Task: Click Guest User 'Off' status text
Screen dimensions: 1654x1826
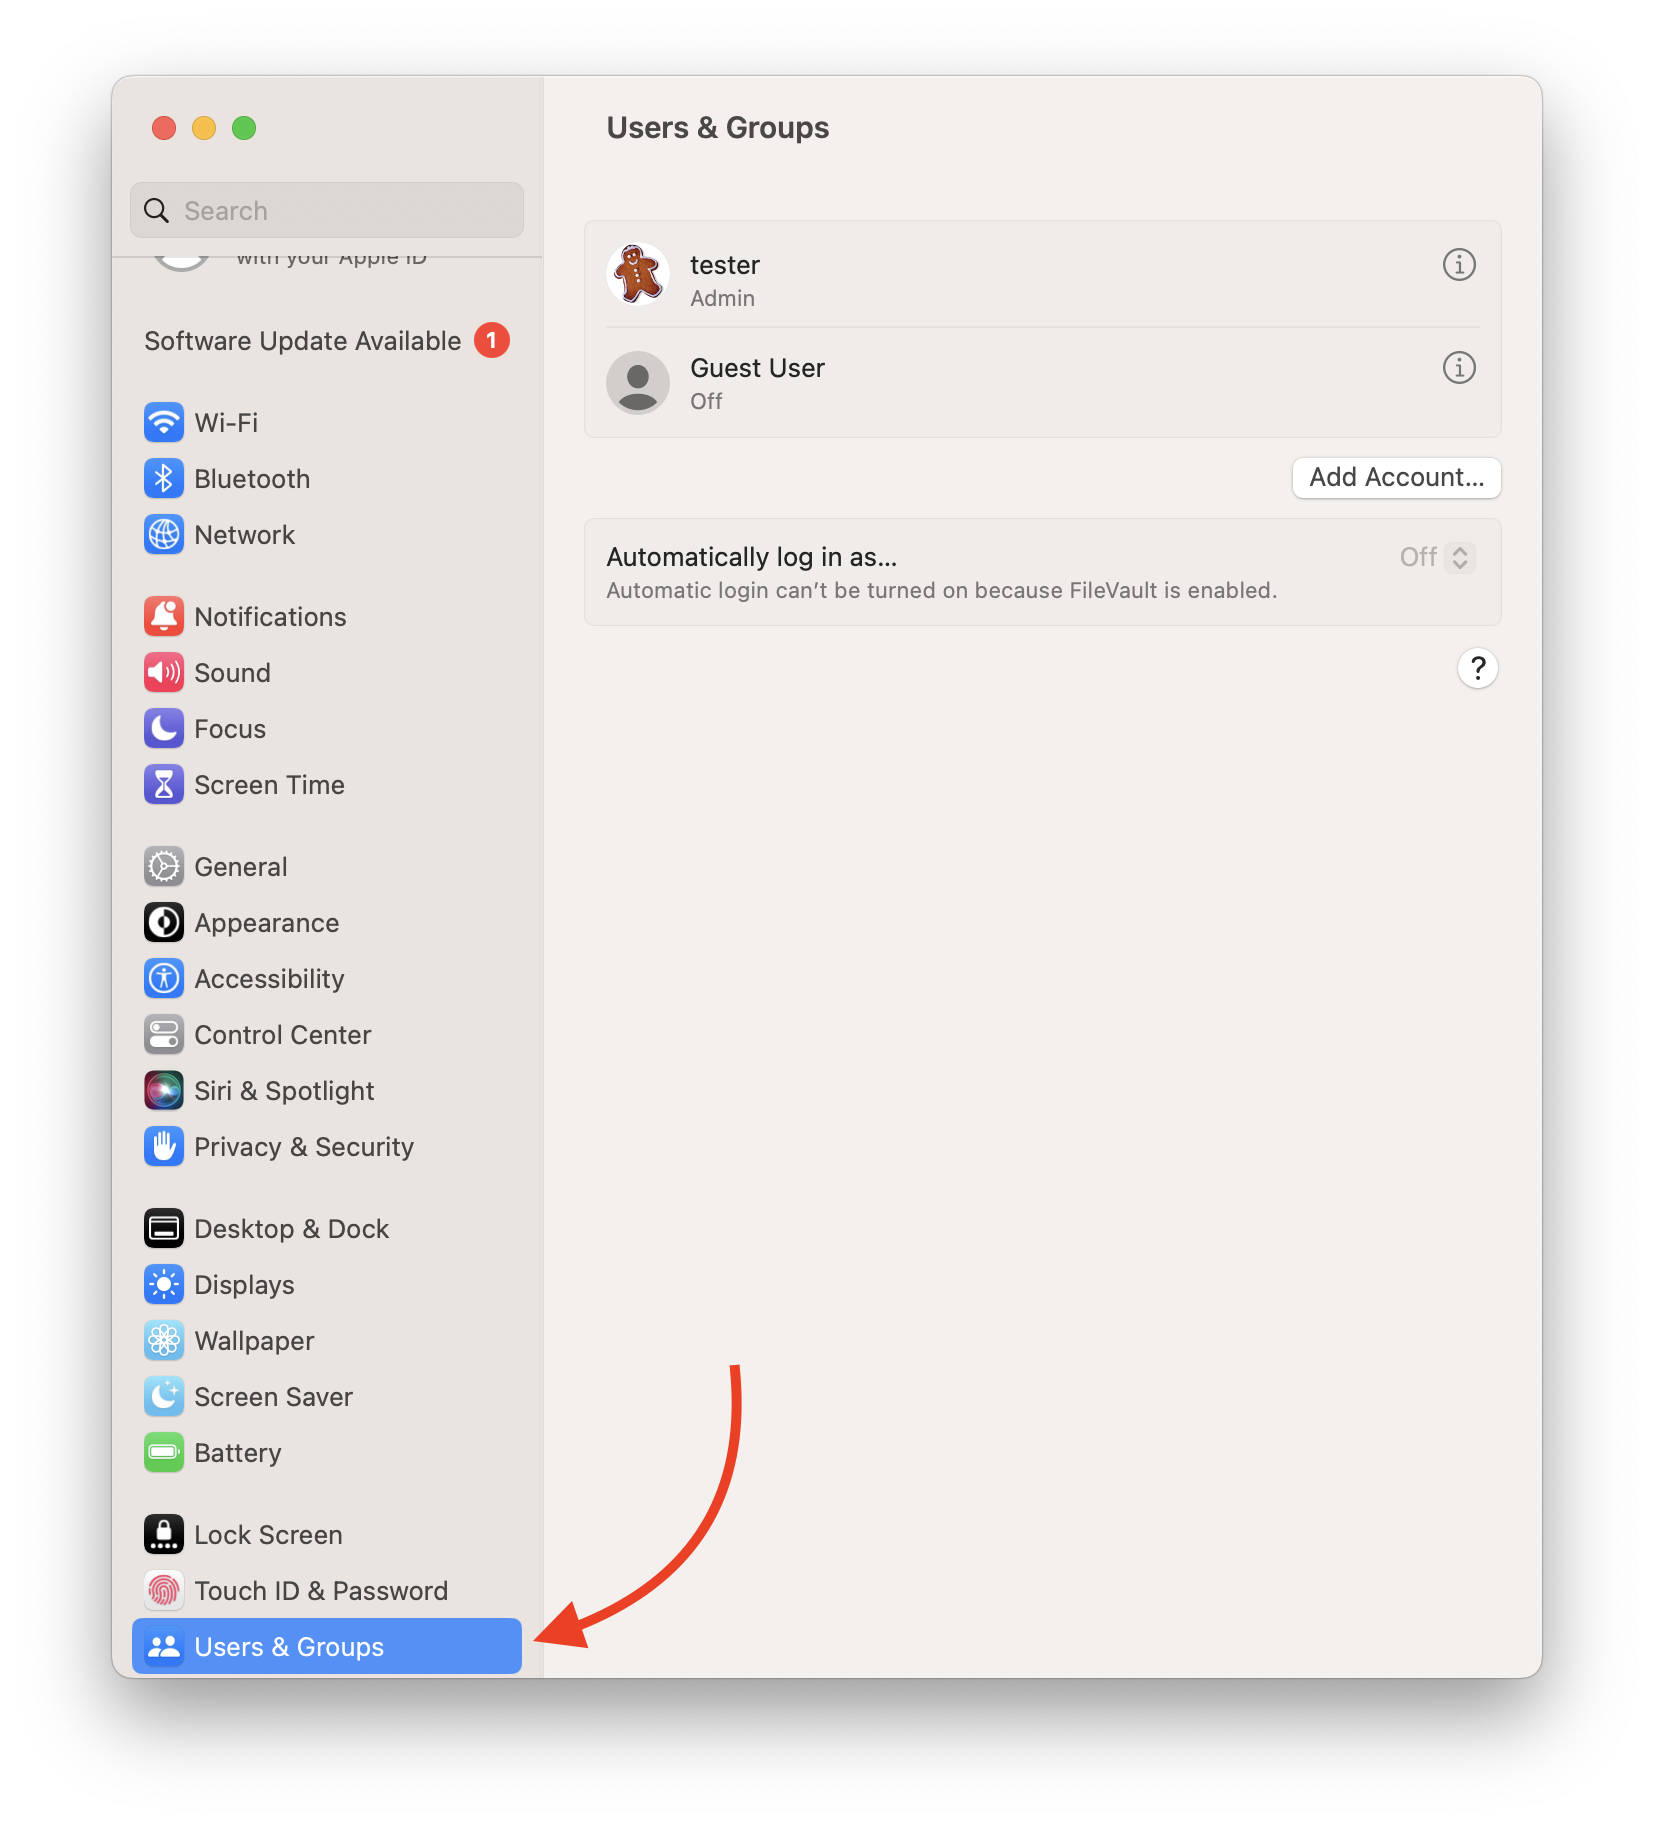Action: [706, 401]
